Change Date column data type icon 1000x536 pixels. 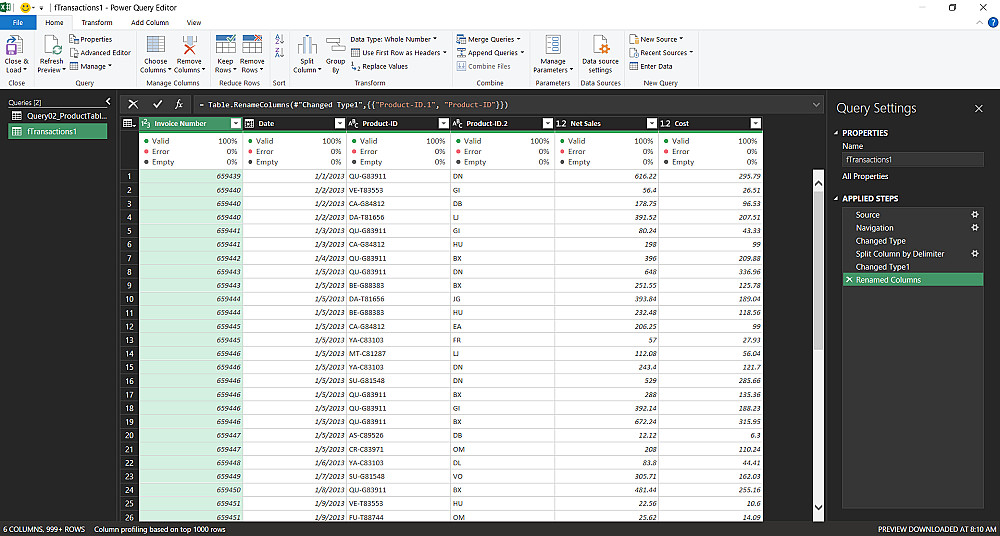click(249, 124)
